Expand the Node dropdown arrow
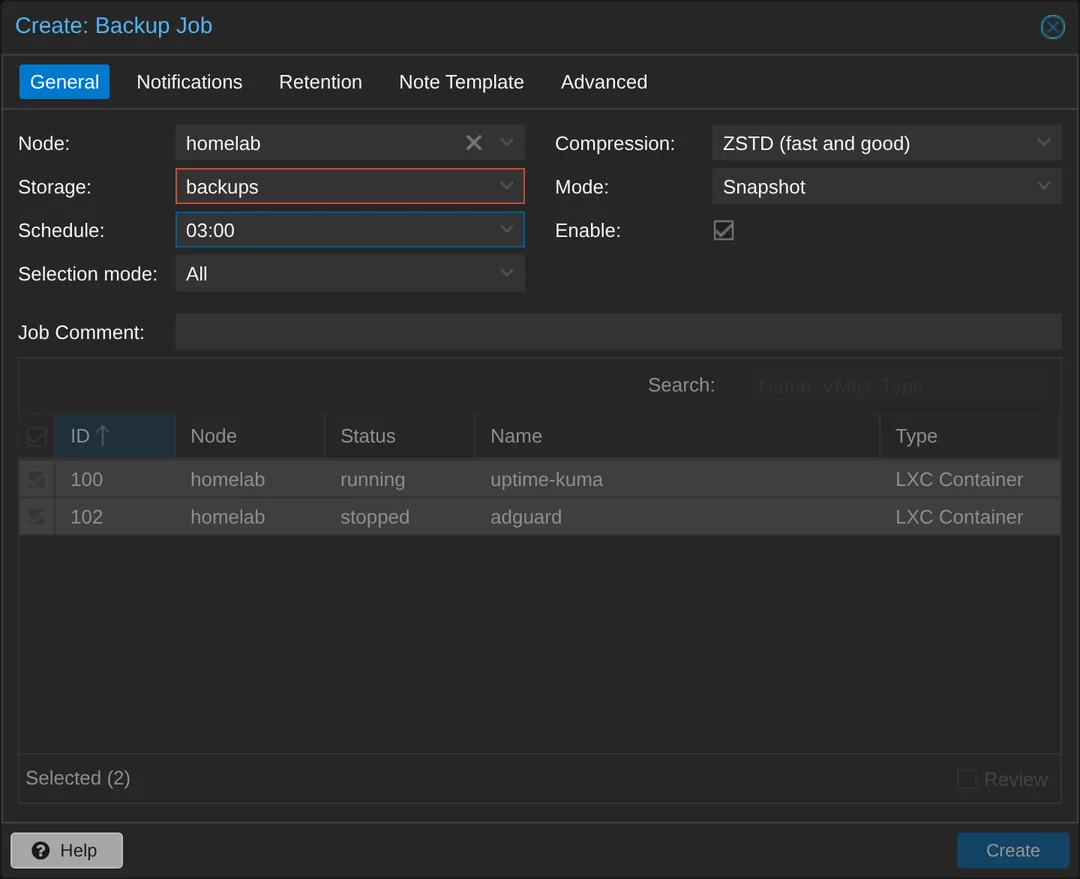The height and width of the screenshot is (879, 1080). [x=506, y=143]
